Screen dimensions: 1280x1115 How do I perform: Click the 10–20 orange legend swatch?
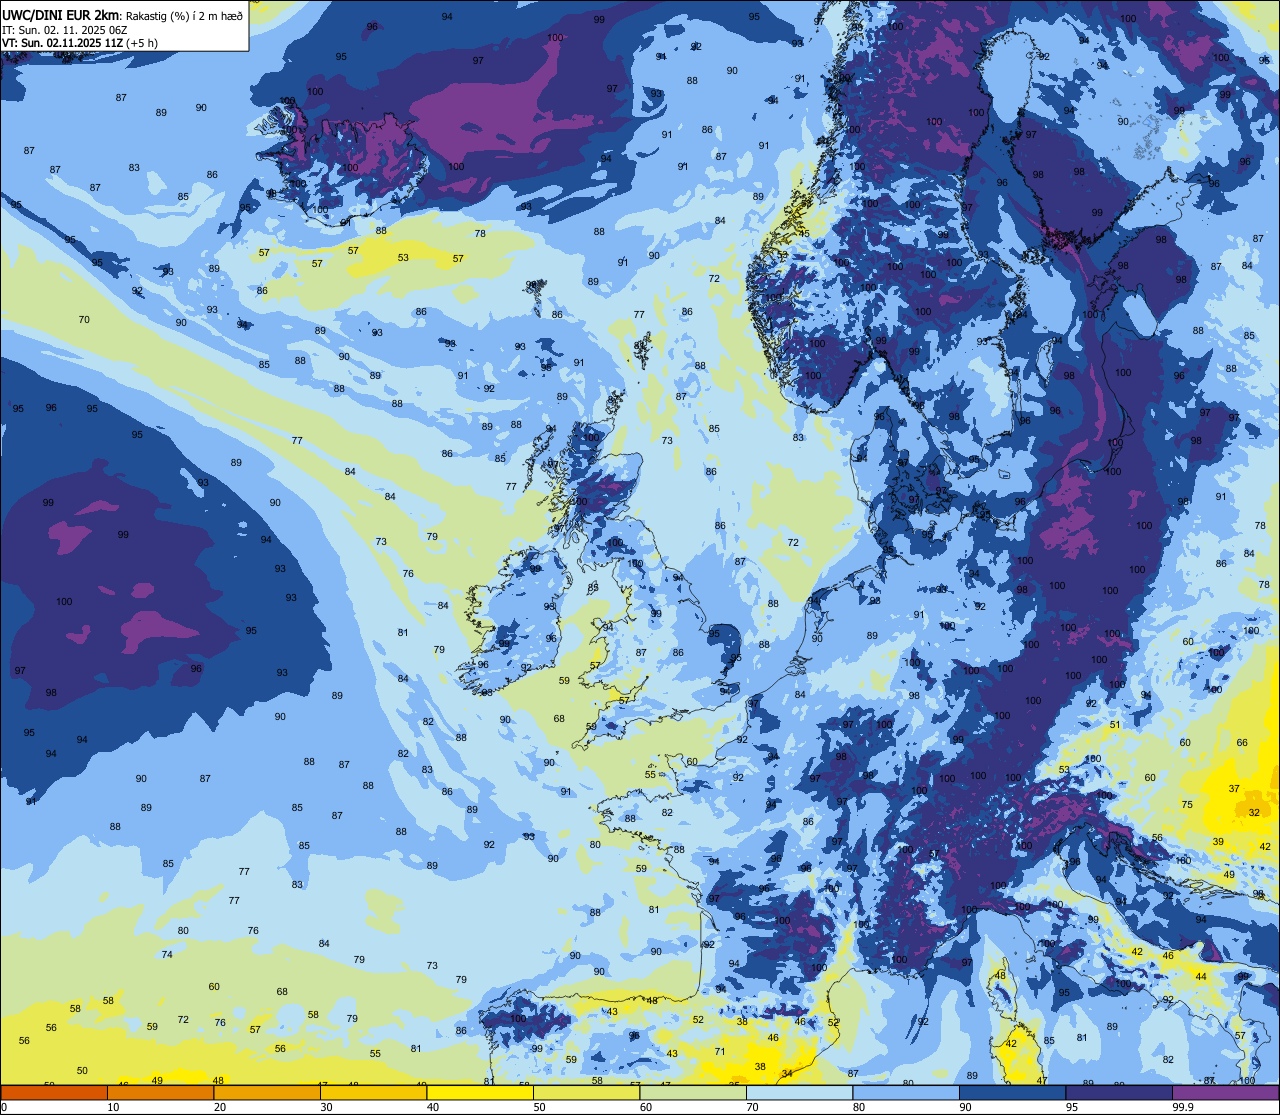[160, 1093]
